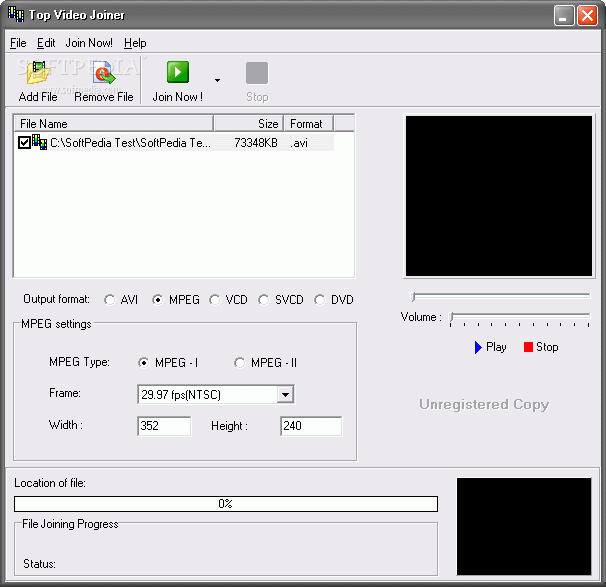Sort by the Size column header

click(x=249, y=124)
